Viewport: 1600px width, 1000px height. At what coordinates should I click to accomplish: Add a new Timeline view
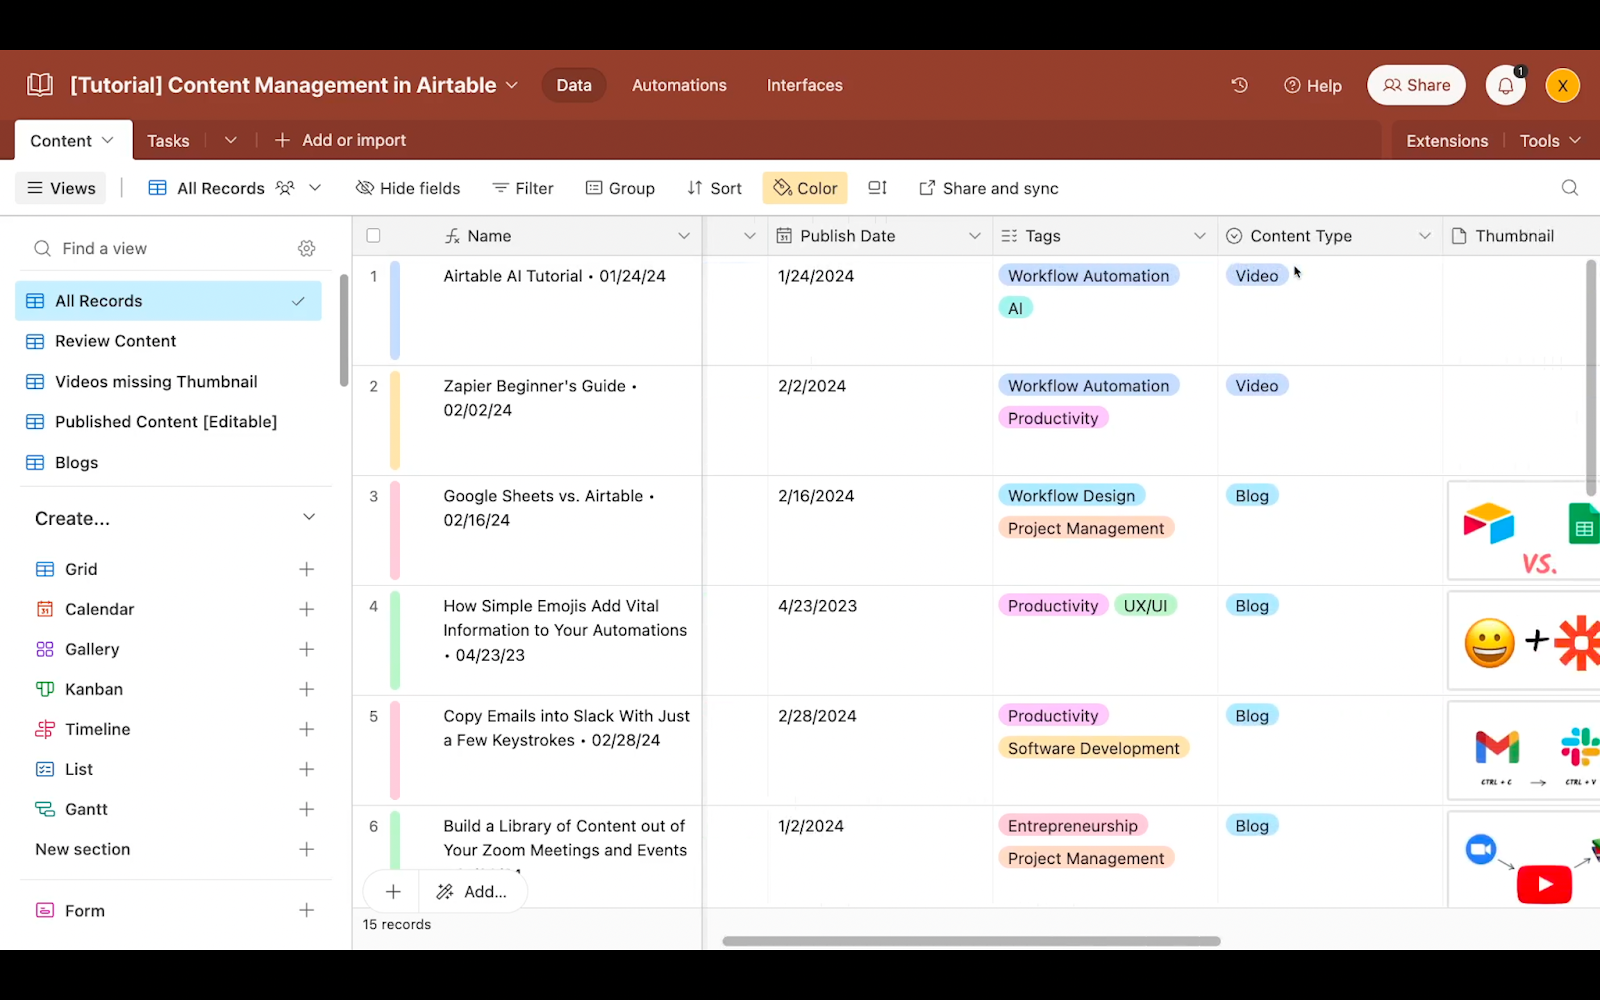tap(307, 729)
